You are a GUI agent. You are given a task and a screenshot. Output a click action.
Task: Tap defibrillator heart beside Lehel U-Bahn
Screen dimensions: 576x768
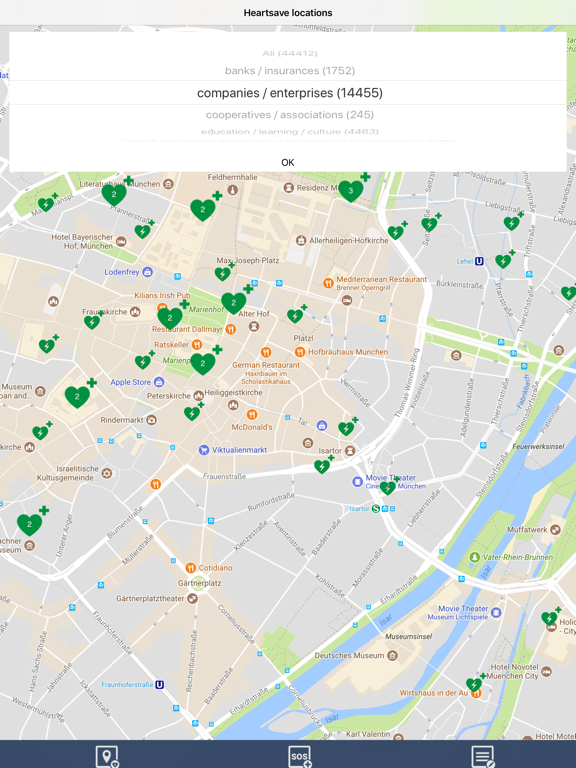503,262
